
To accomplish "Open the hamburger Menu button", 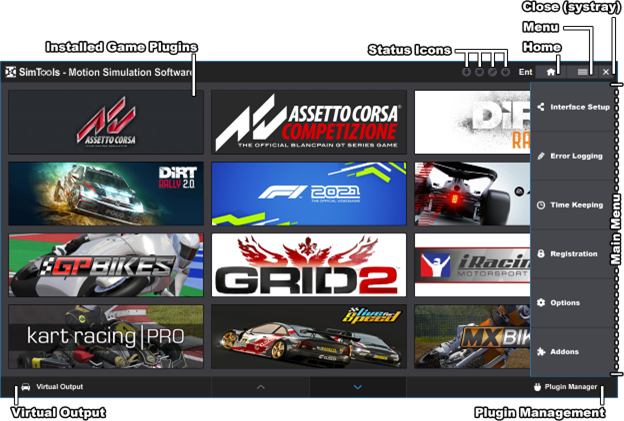I will (582, 72).
